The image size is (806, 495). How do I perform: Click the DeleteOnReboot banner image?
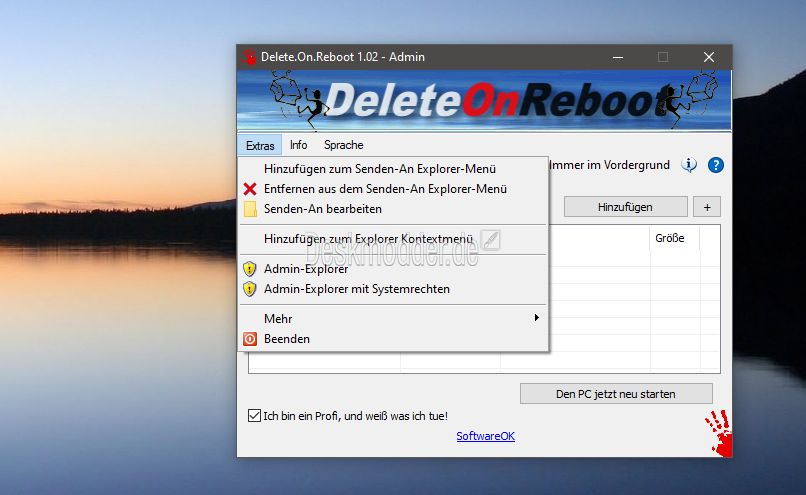coord(484,101)
